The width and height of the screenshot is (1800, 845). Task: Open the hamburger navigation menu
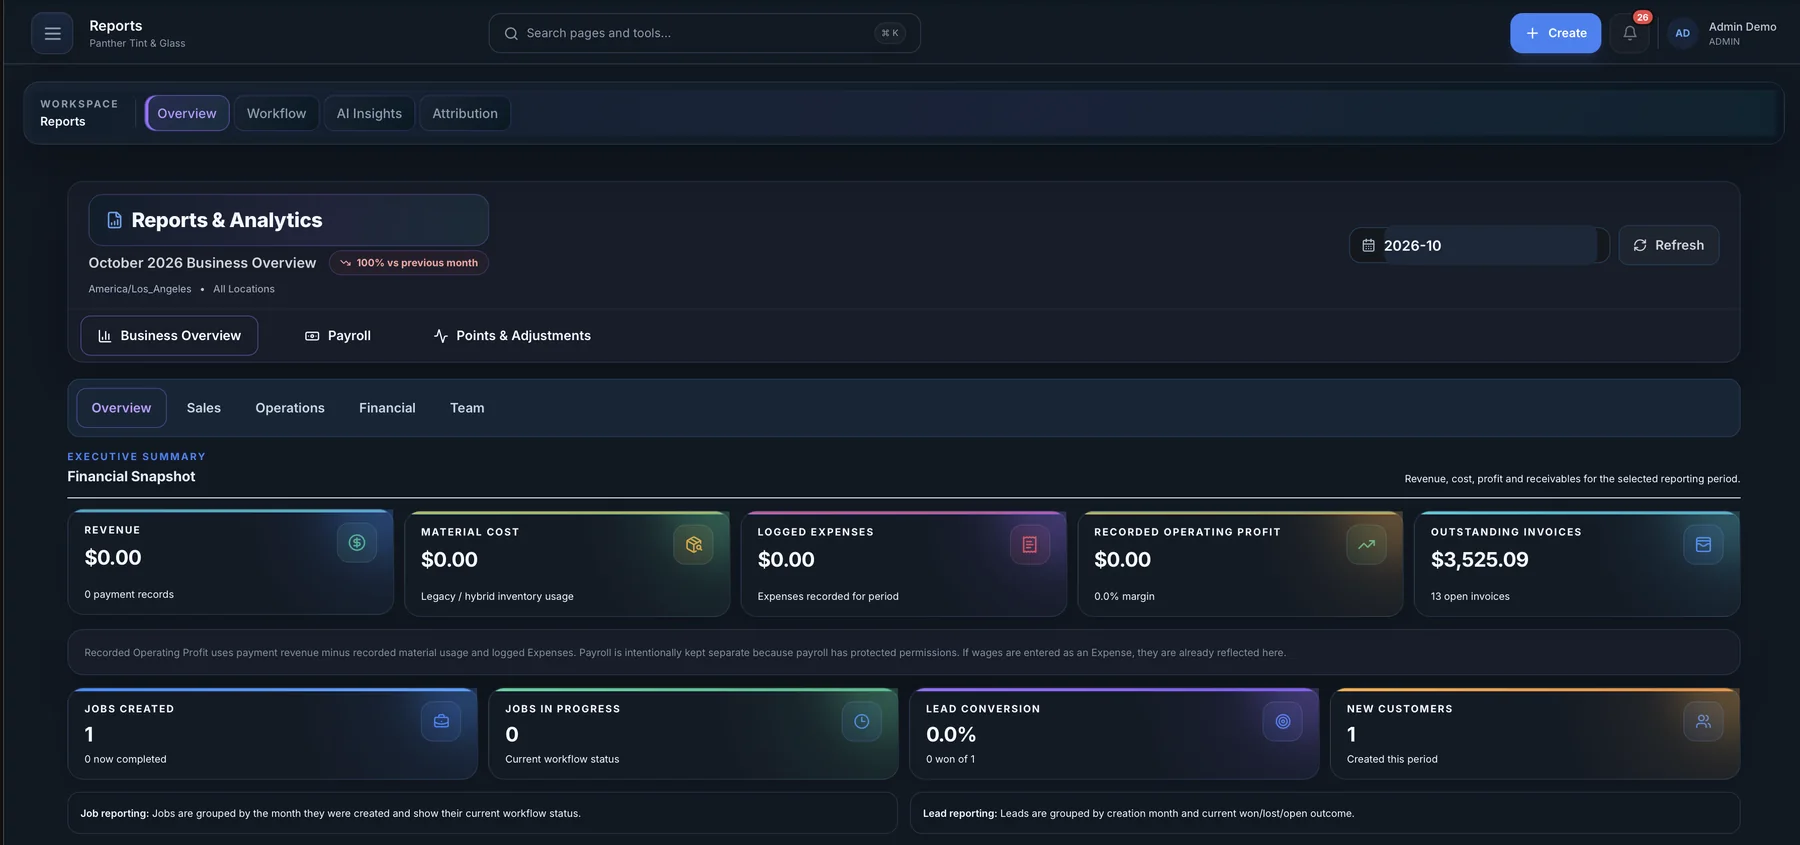point(52,33)
